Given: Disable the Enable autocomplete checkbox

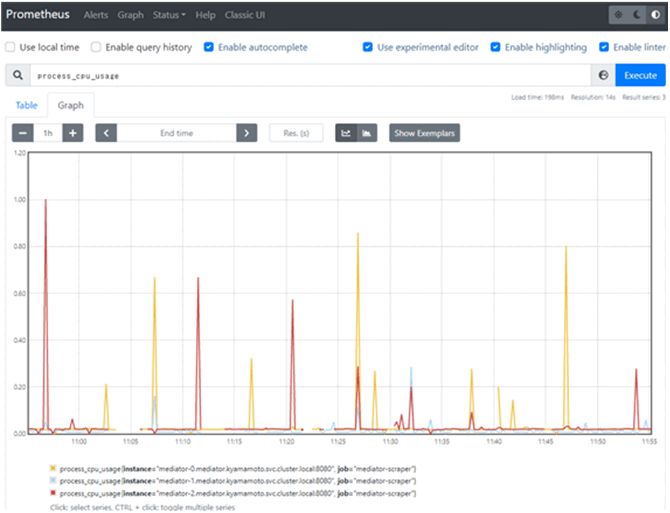Looking at the screenshot, I should (208, 47).
